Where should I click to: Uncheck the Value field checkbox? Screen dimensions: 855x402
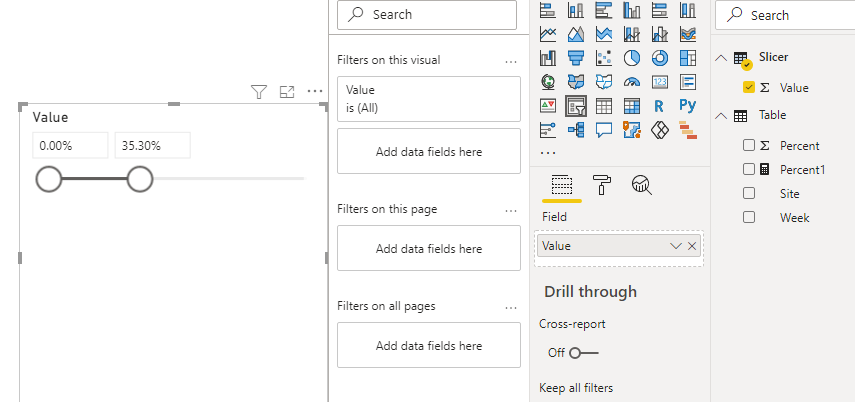[749, 87]
